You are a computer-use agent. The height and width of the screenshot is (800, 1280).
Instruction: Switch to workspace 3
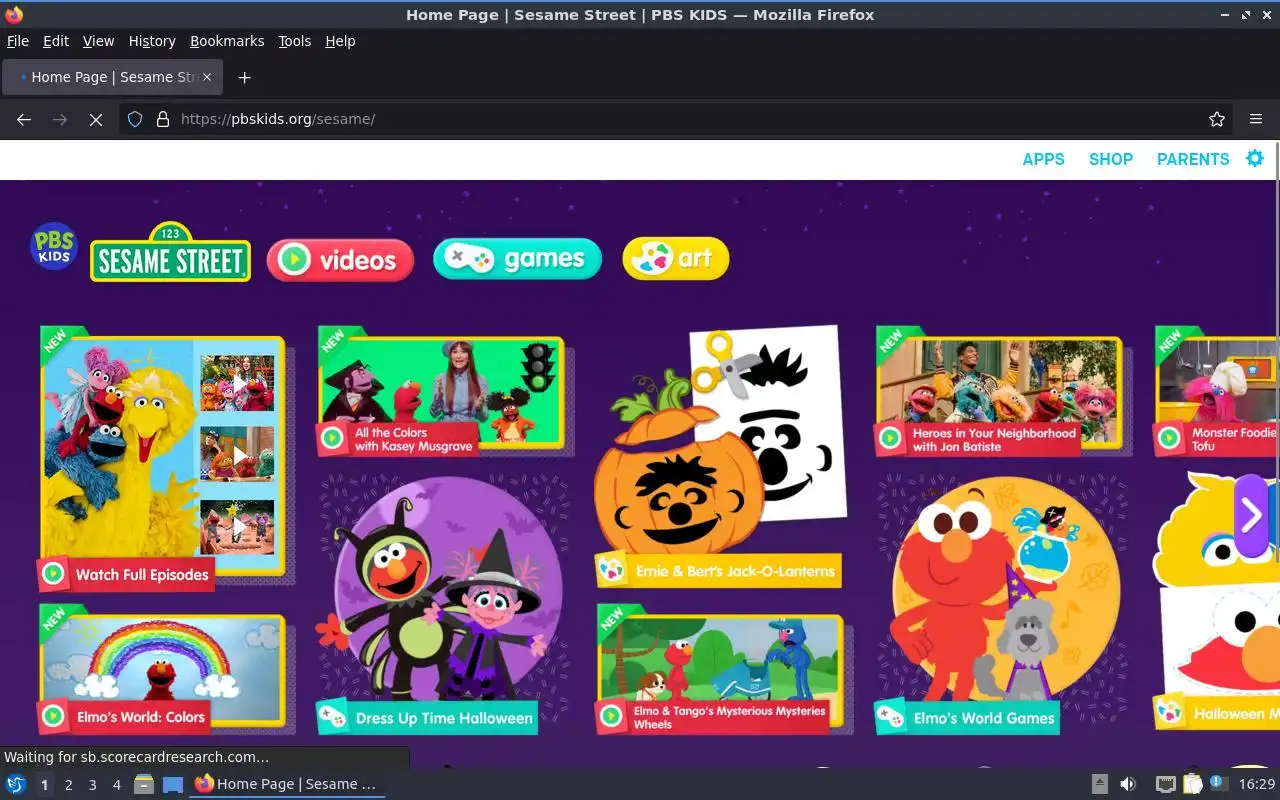tap(92, 785)
